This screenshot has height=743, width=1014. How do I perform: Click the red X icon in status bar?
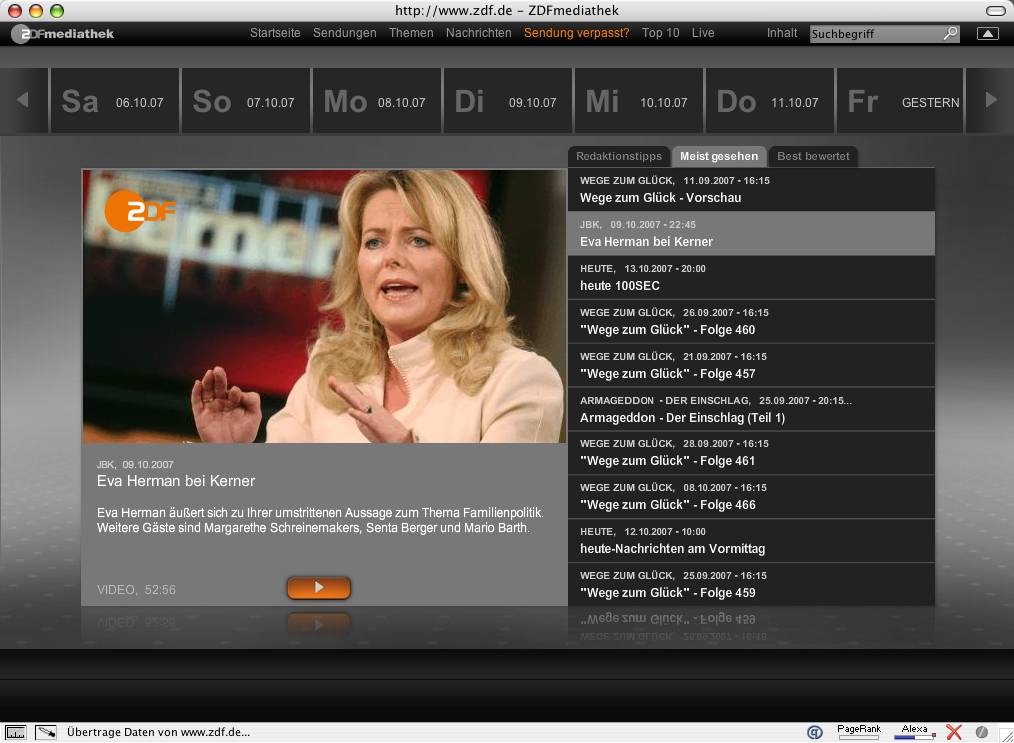[x=954, y=732]
